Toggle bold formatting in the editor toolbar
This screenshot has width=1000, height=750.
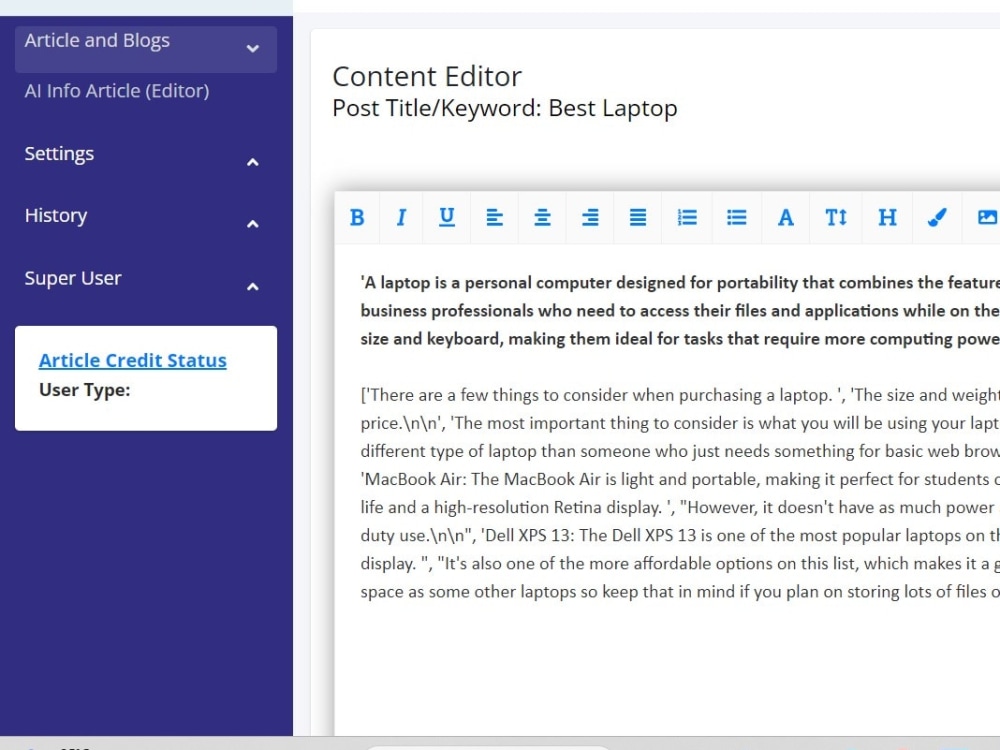pos(357,217)
